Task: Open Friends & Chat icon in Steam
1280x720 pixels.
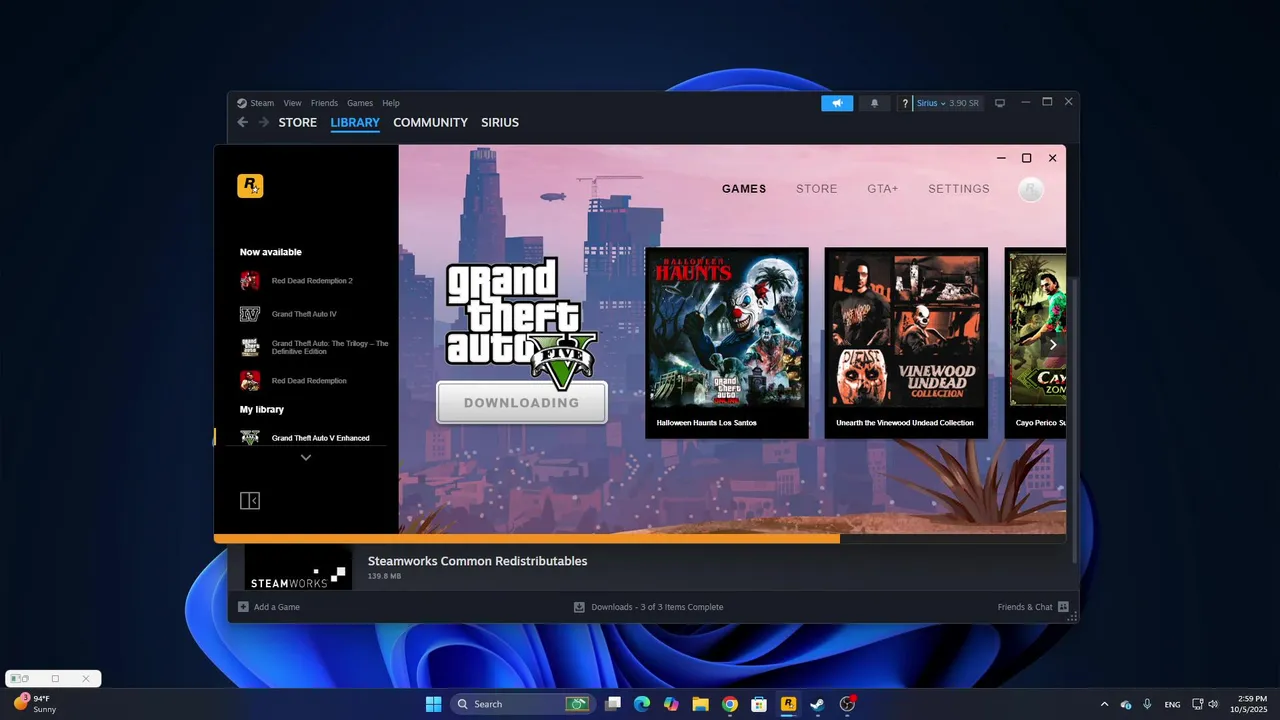Action: click(1063, 607)
